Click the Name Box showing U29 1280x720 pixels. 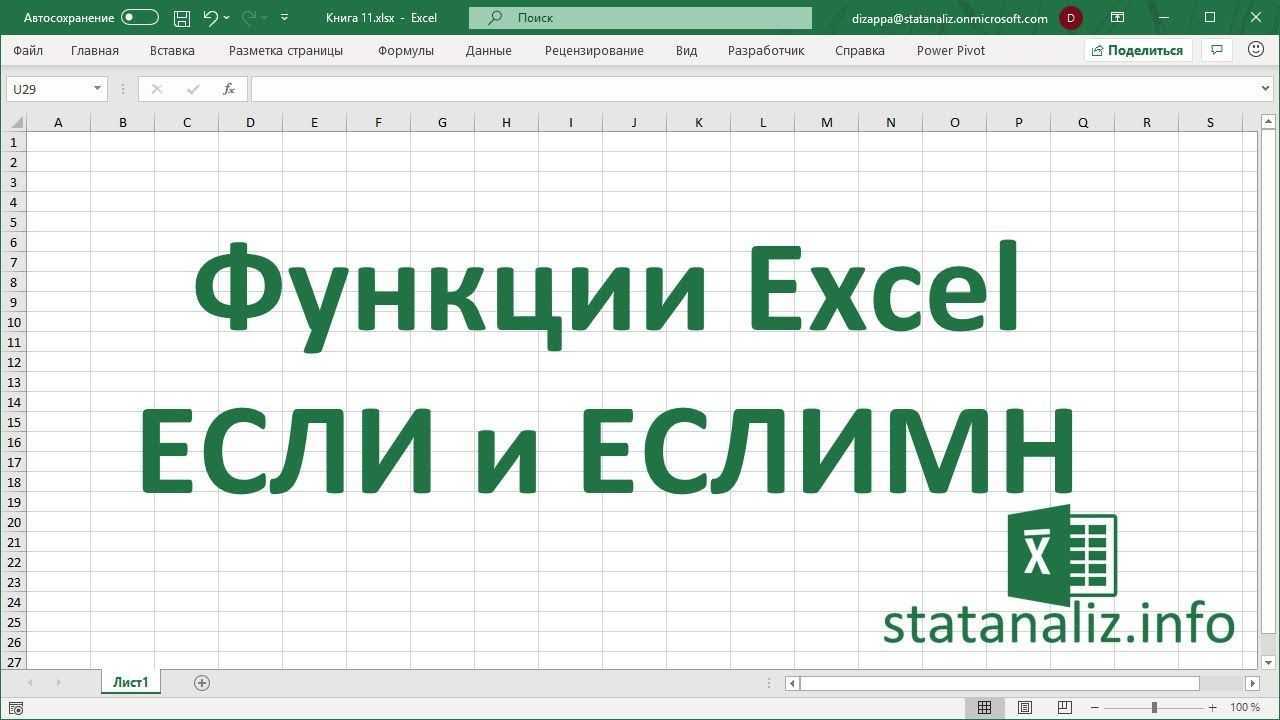49,89
